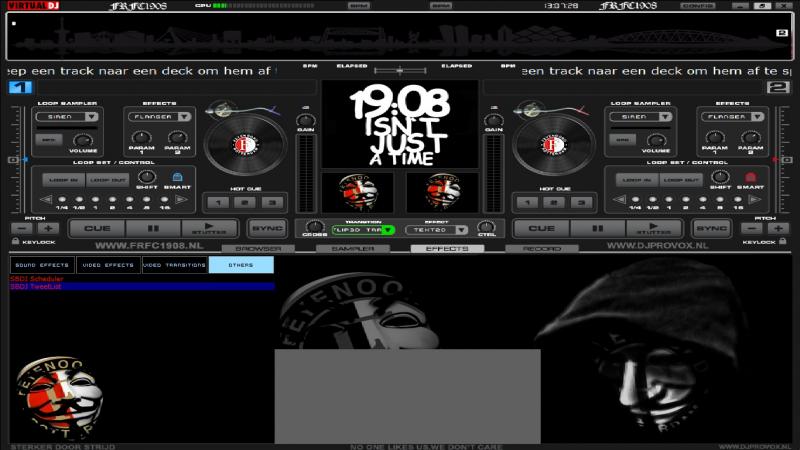The height and width of the screenshot is (450, 800).
Task: Click deck 2 effect Param 2 knob
Action: 751,137
